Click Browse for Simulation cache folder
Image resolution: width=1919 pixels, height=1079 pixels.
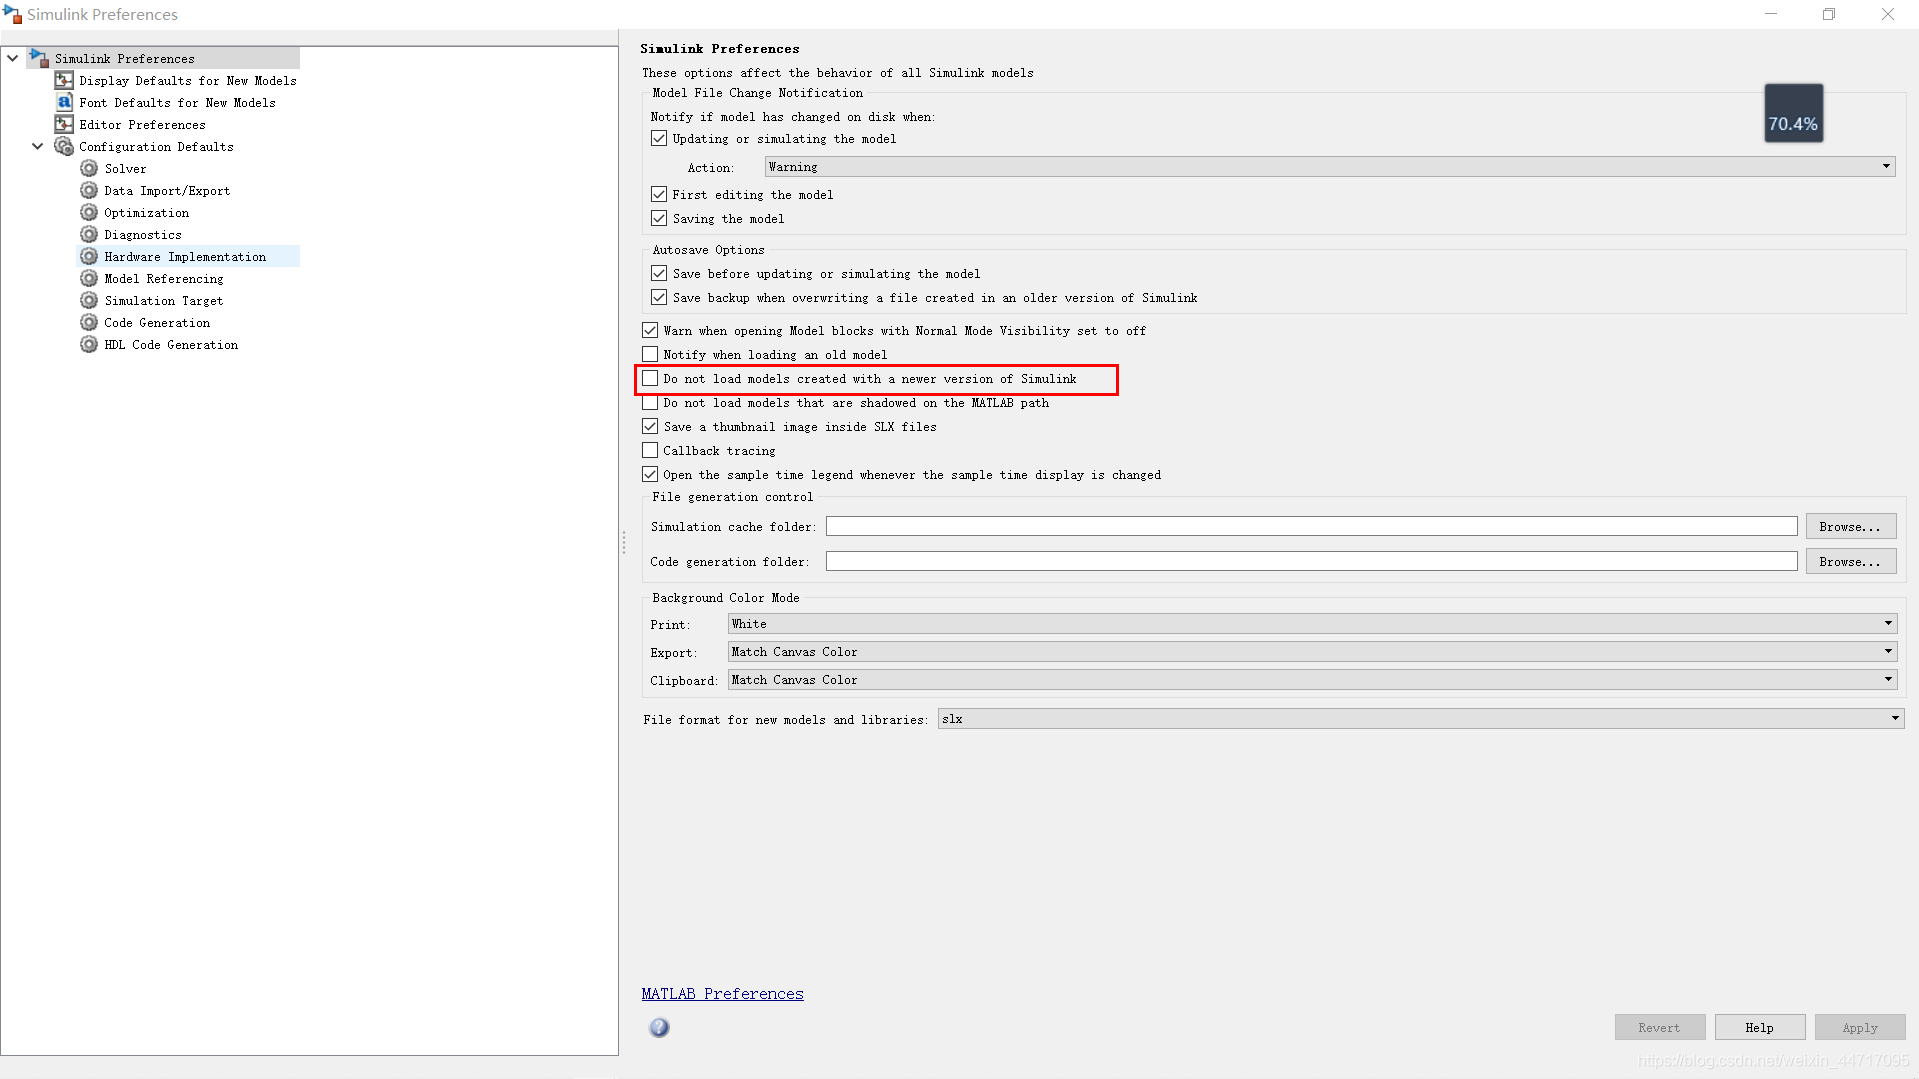(1850, 526)
